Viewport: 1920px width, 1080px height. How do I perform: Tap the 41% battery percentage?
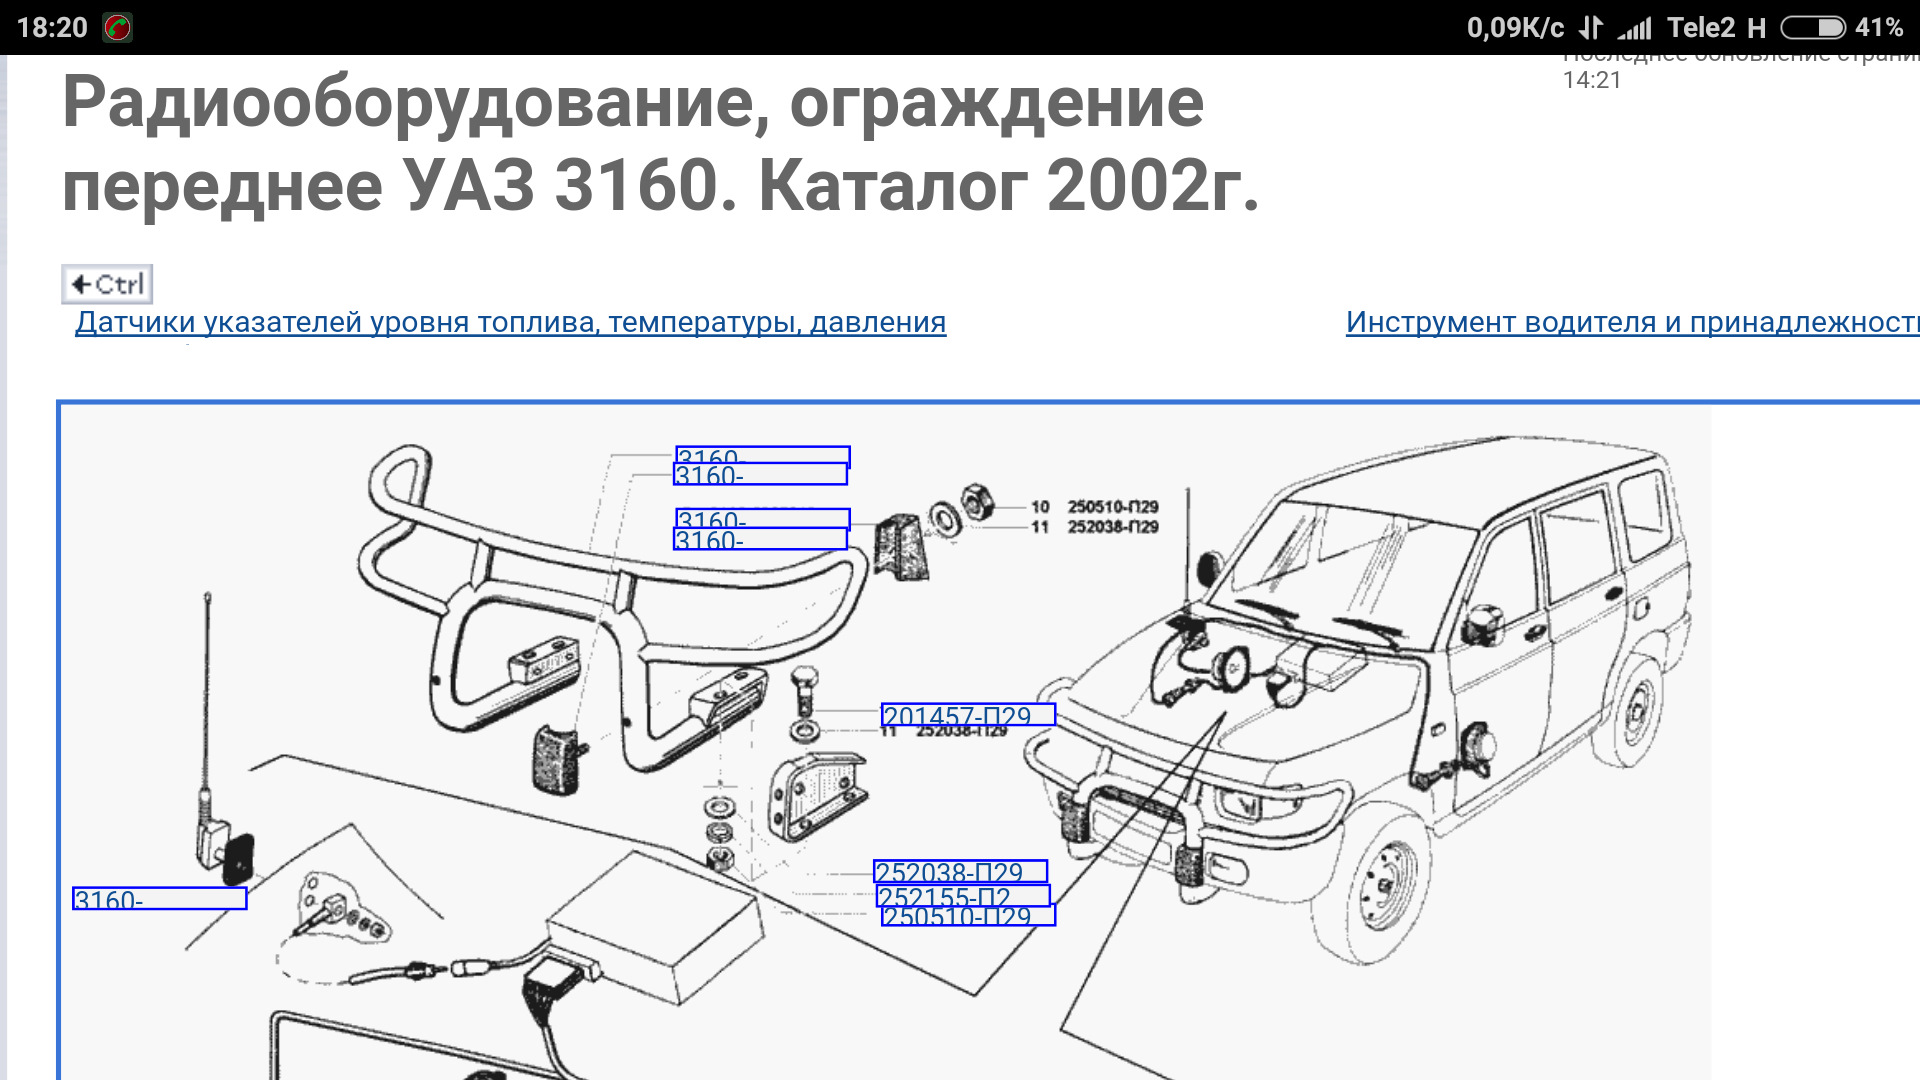point(1879,27)
